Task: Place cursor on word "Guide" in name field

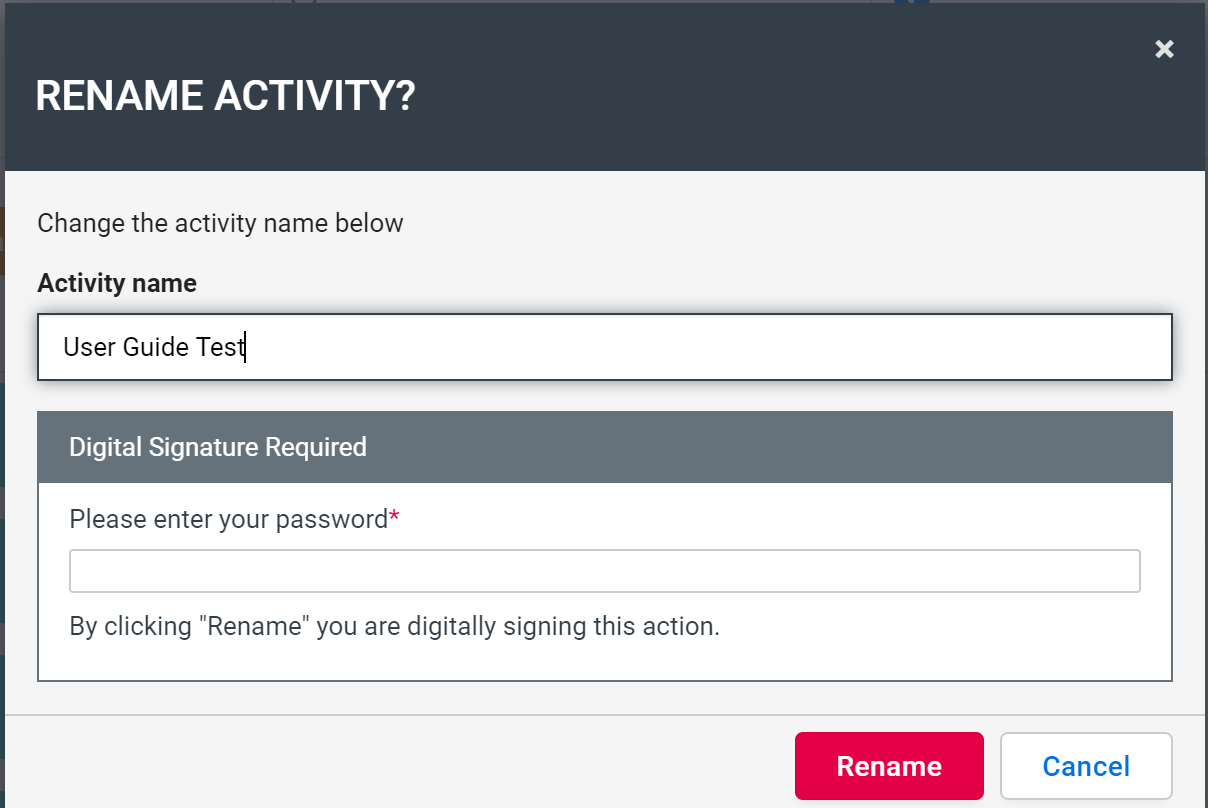Action: (x=156, y=347)
